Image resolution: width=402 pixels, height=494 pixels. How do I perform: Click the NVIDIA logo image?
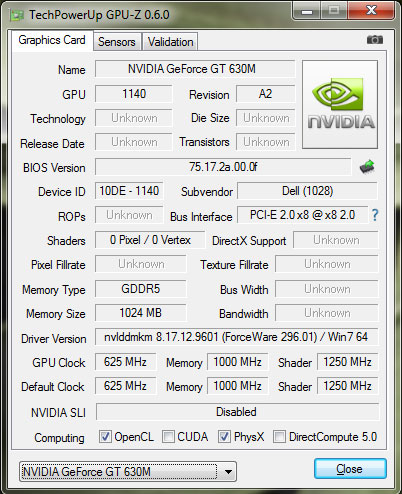(x=340, y=104)
